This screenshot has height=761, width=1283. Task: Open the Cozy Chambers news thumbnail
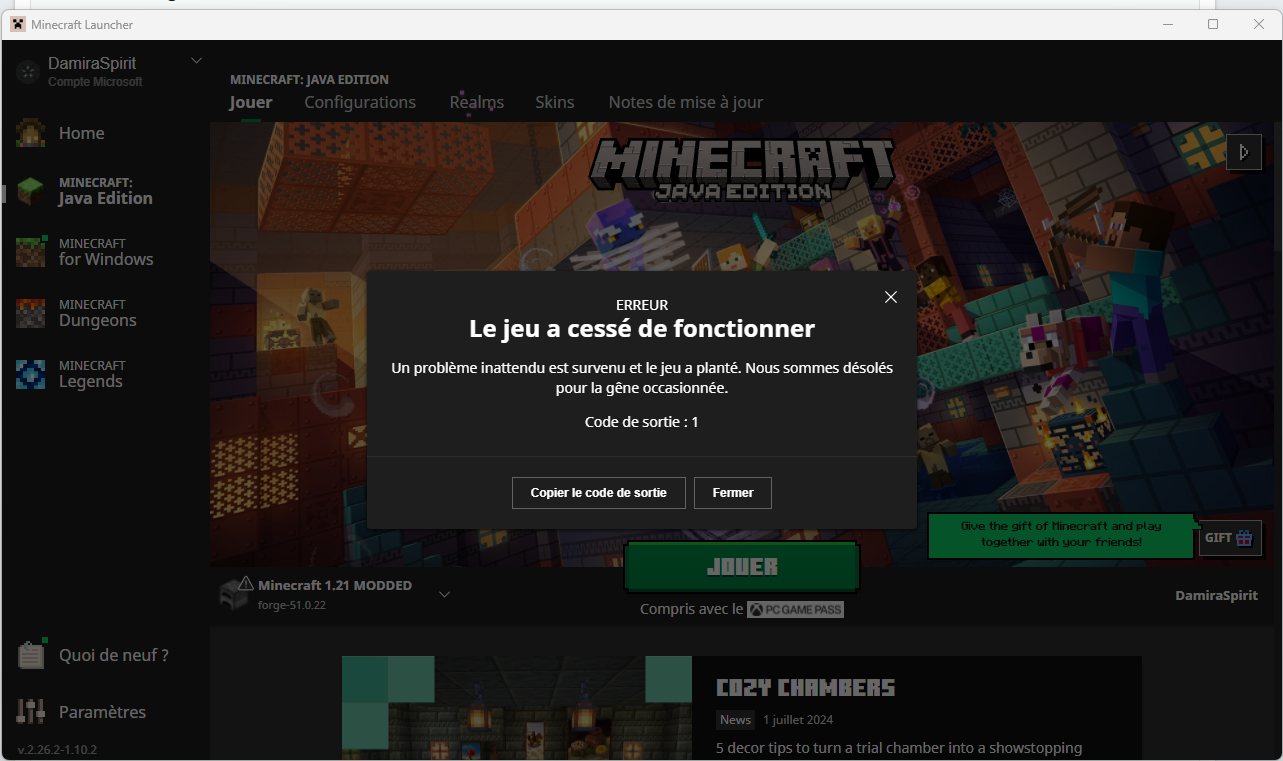517,708
